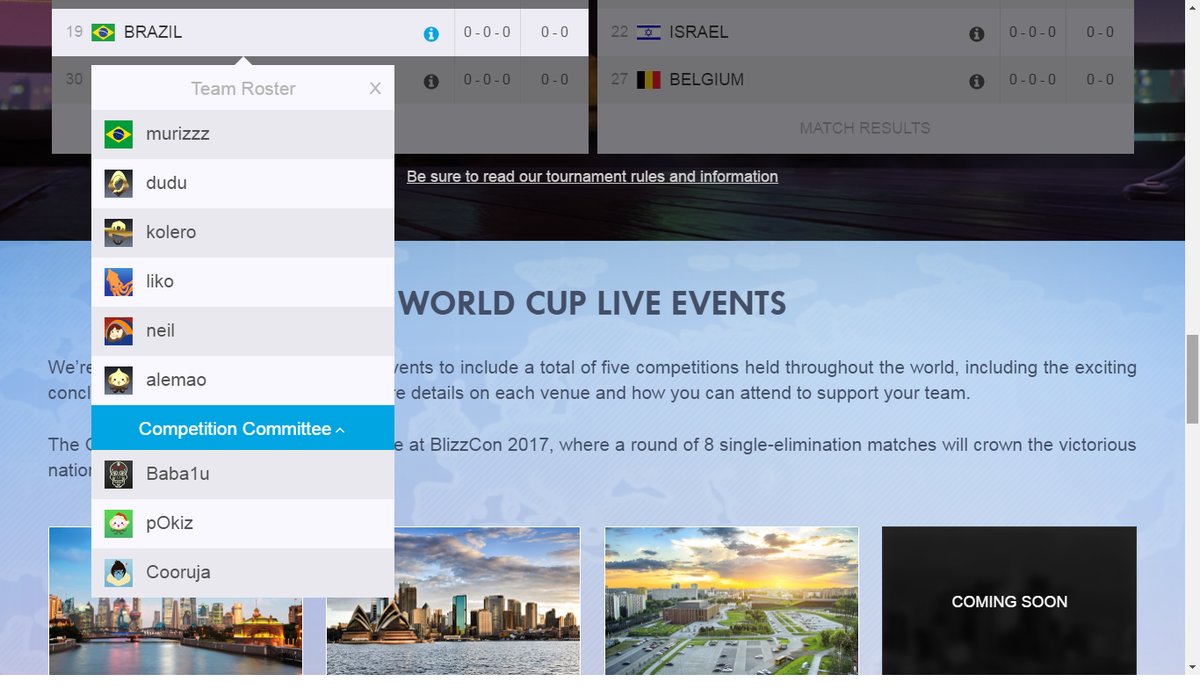Click Israel's 0 - 0 - 0 record cell
Screen dimensions: 1200x689
1033,33
